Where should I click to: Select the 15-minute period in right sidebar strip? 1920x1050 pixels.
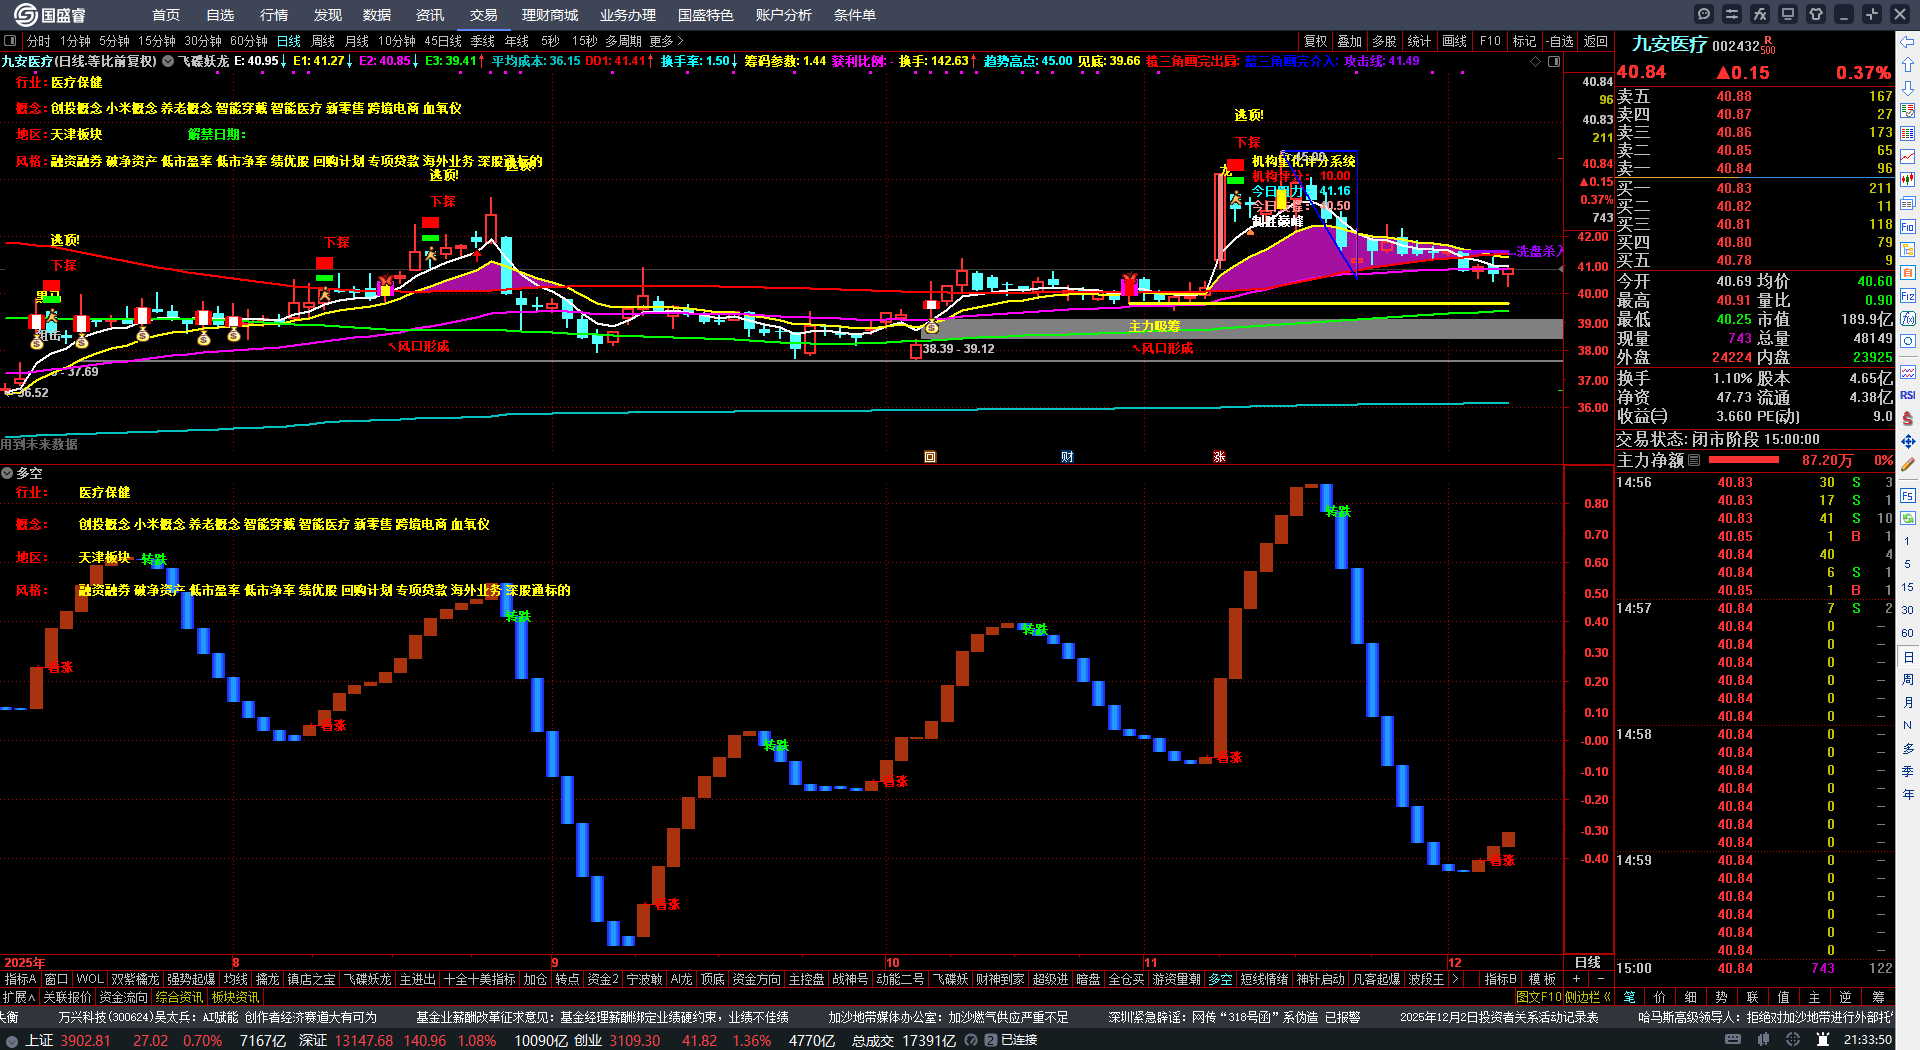click(x=1907, y=587)
